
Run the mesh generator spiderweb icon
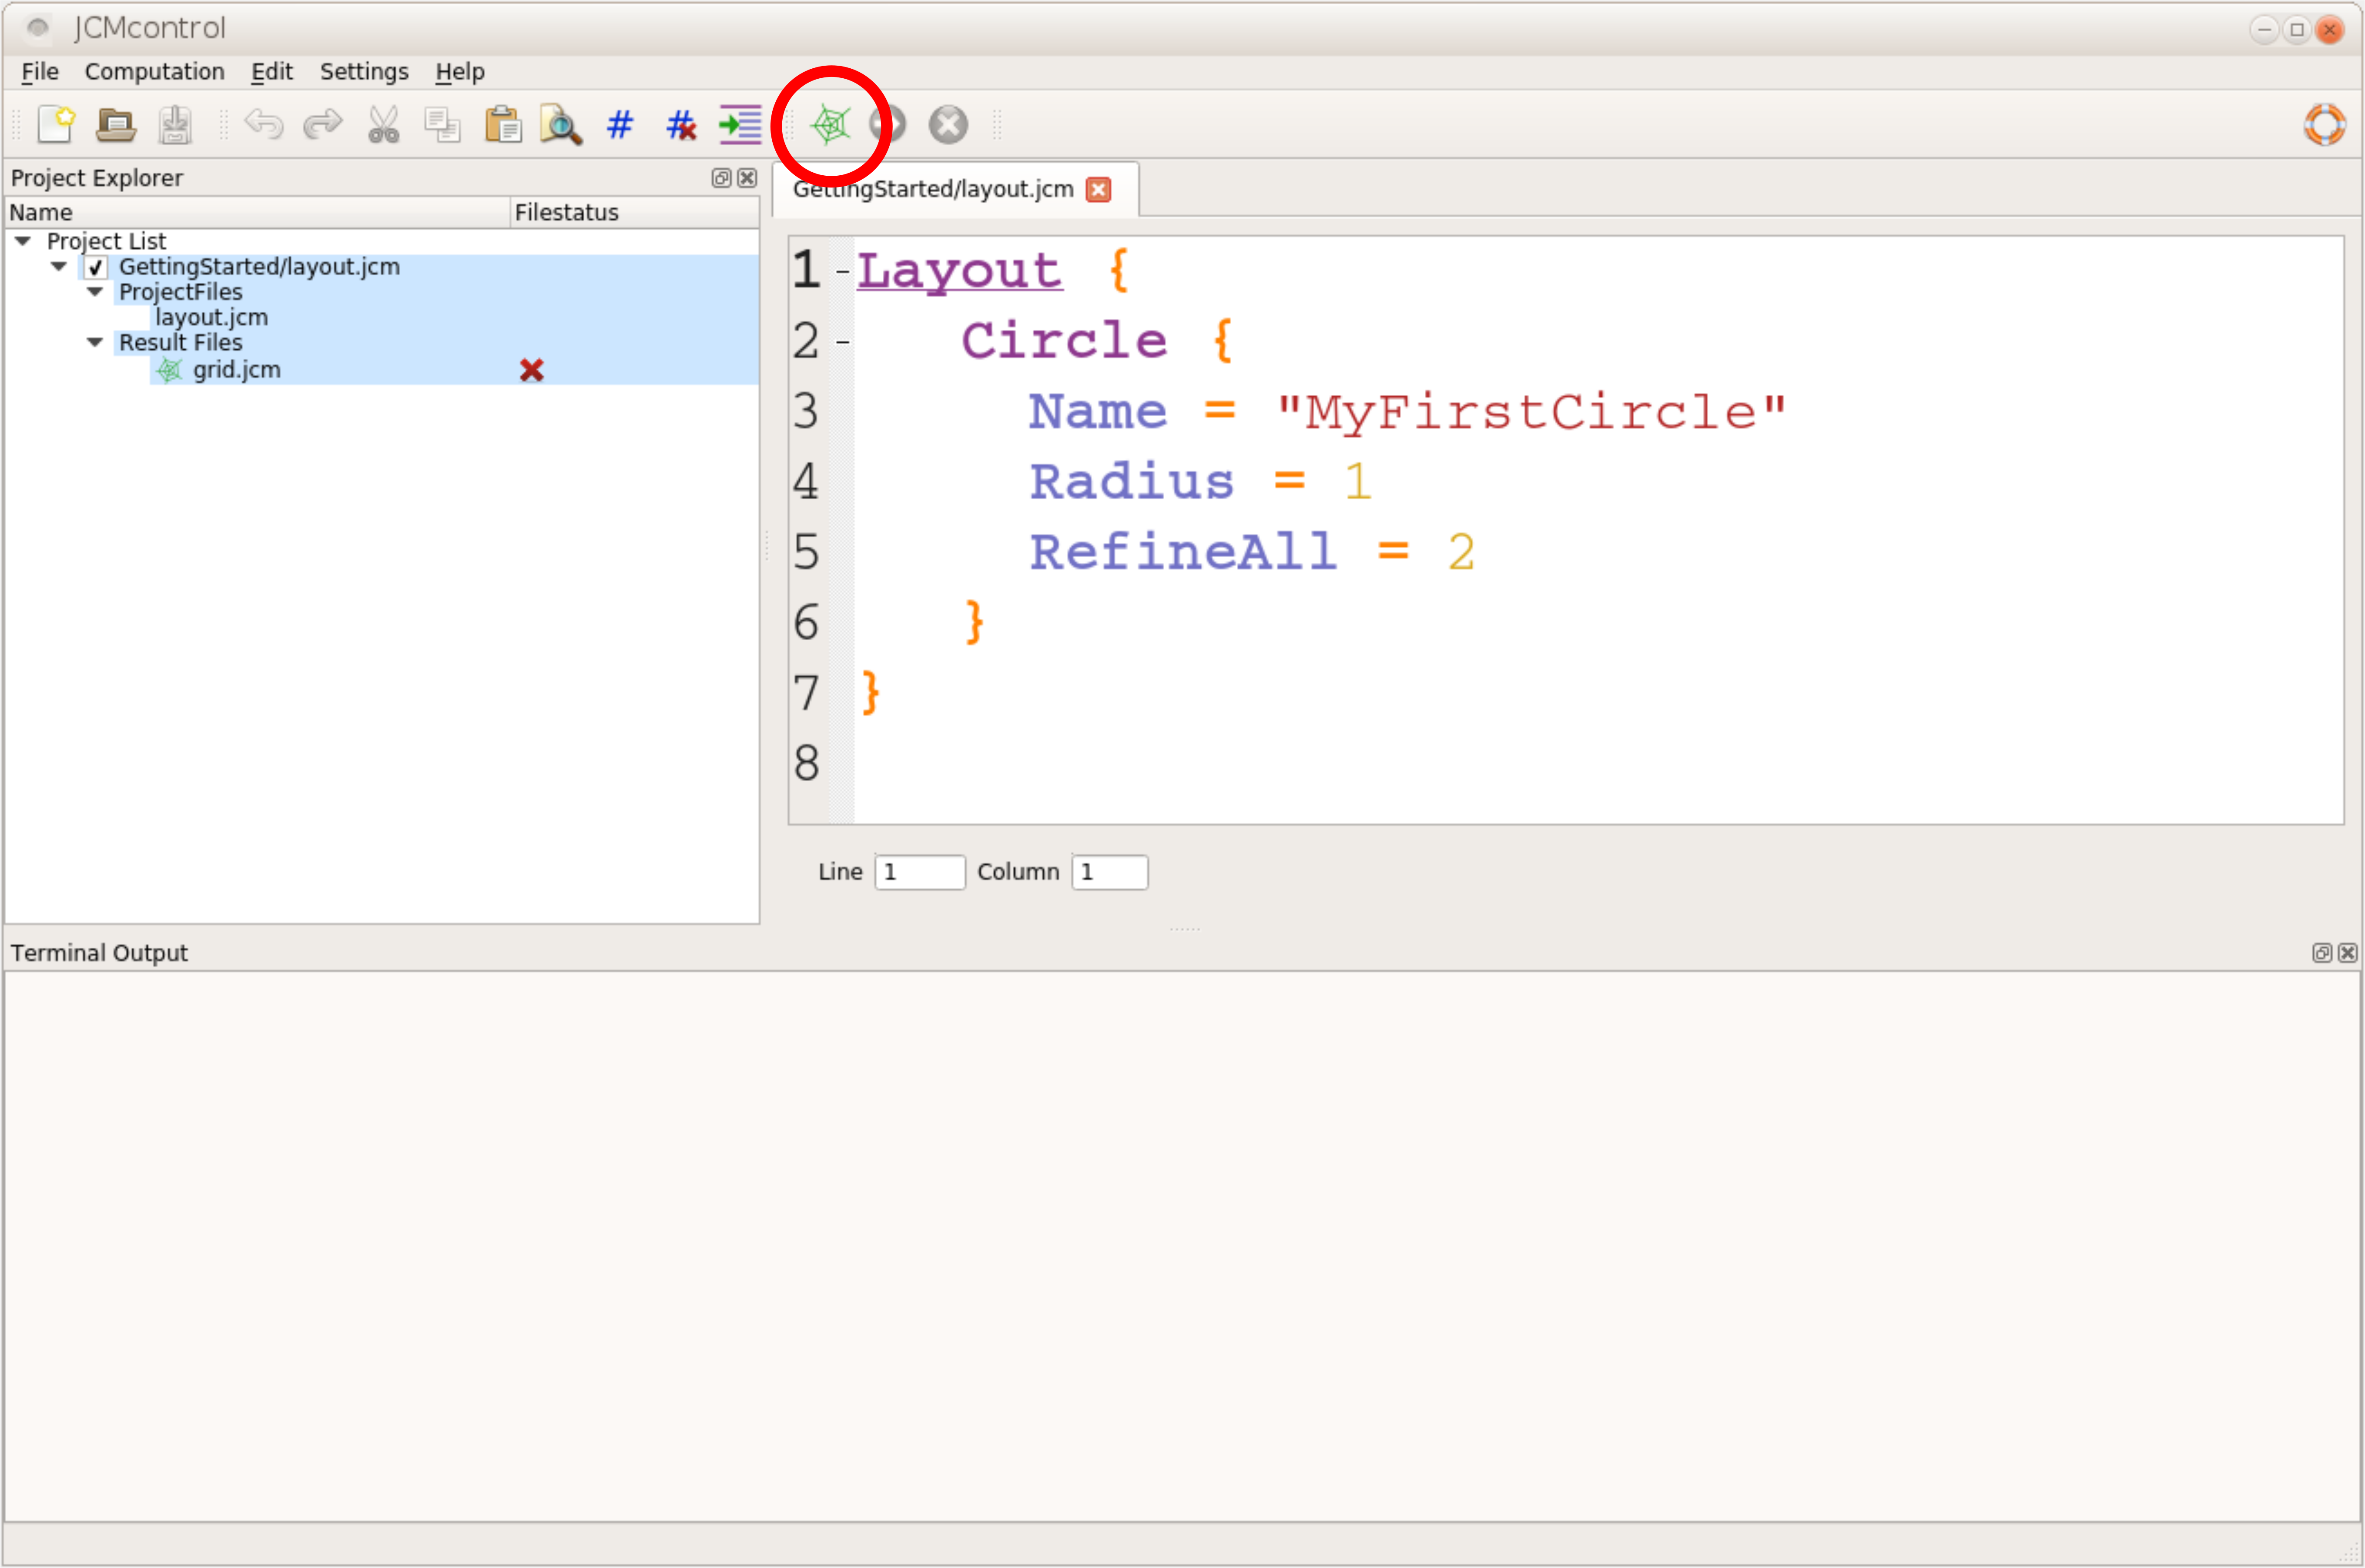pyautogui.click(x=831, y=125)
